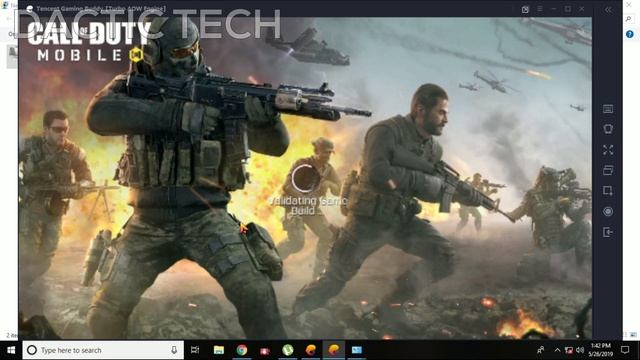Click the pin icon in the Gaming Buddy title bar
The width and height of the screenshot is (640, 360).
click(x=525, y=9)
